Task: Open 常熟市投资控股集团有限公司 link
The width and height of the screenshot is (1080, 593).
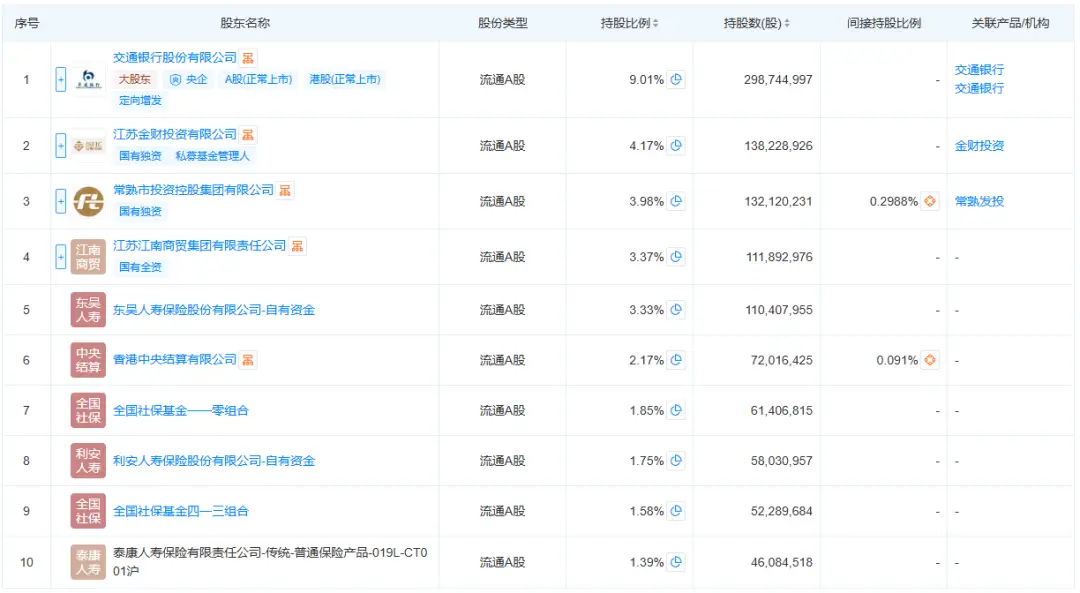Action: [x=193, y=190]
